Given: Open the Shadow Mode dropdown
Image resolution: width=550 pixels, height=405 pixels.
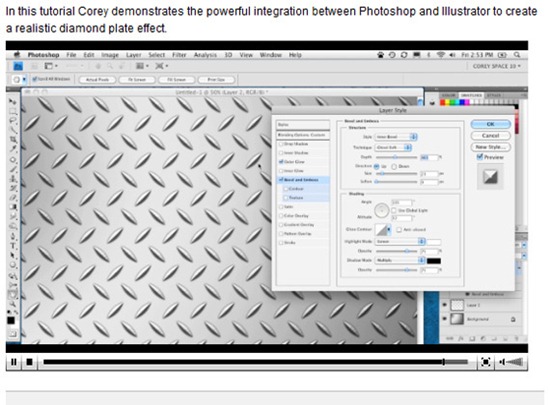Looking at the screenshot, I should (x=400, y=260).
